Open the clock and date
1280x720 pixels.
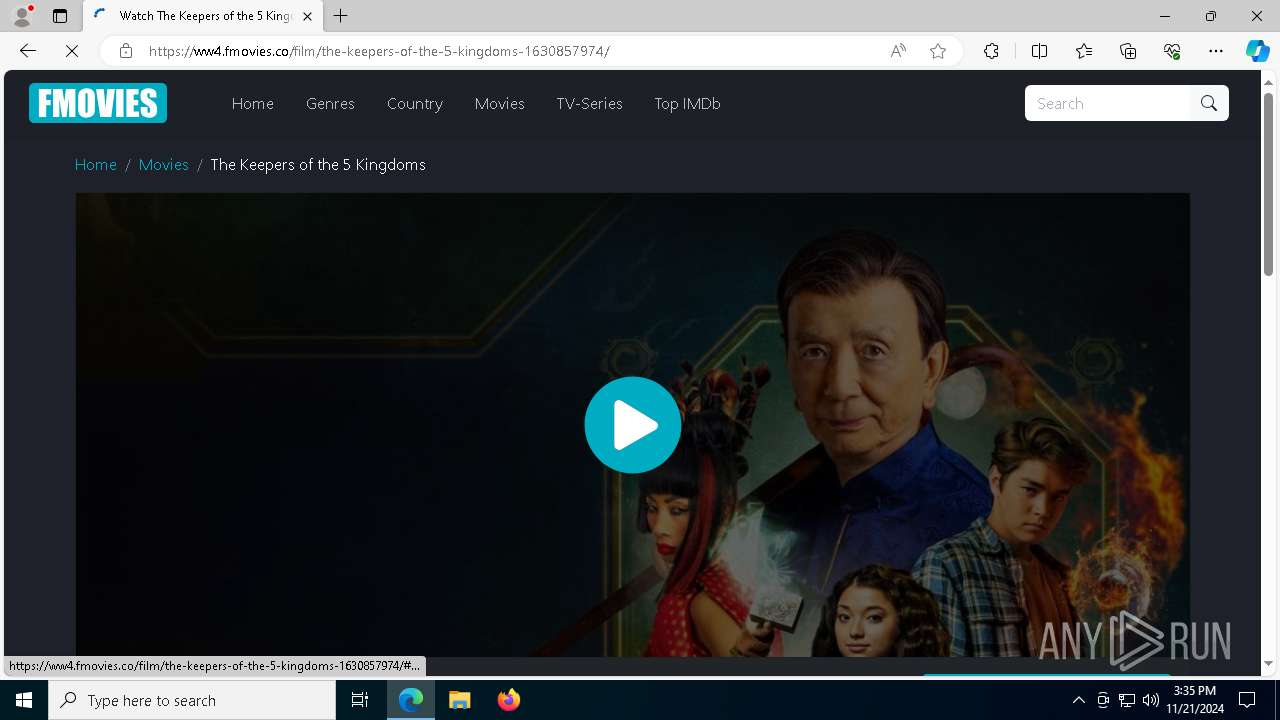pos(1196,700)
